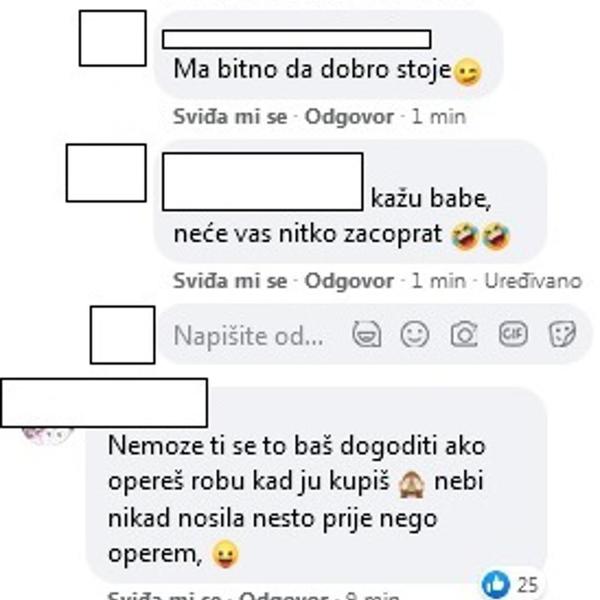Open the sticker picker icon
600x600 pixels.
click(x=562, y=334)
